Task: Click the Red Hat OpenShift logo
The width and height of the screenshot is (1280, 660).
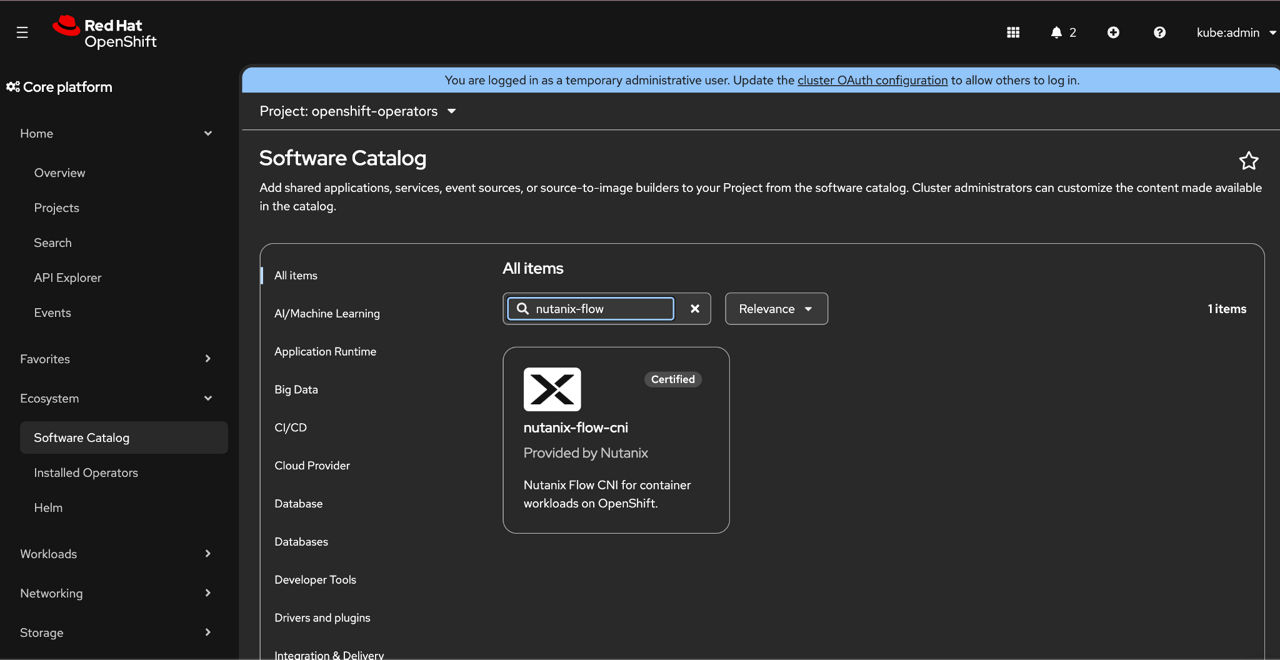Action: [x=105, y=33]
